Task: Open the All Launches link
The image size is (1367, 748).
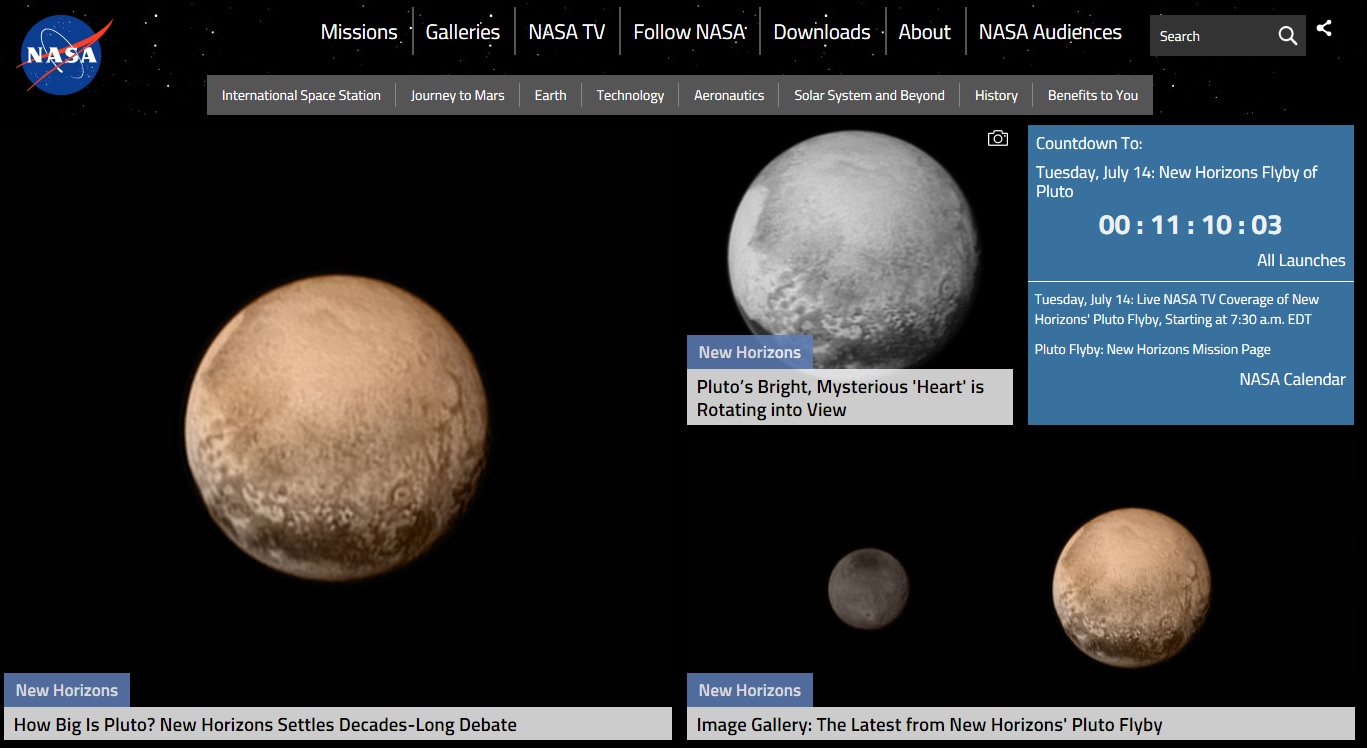Action: pos(1300,260)
